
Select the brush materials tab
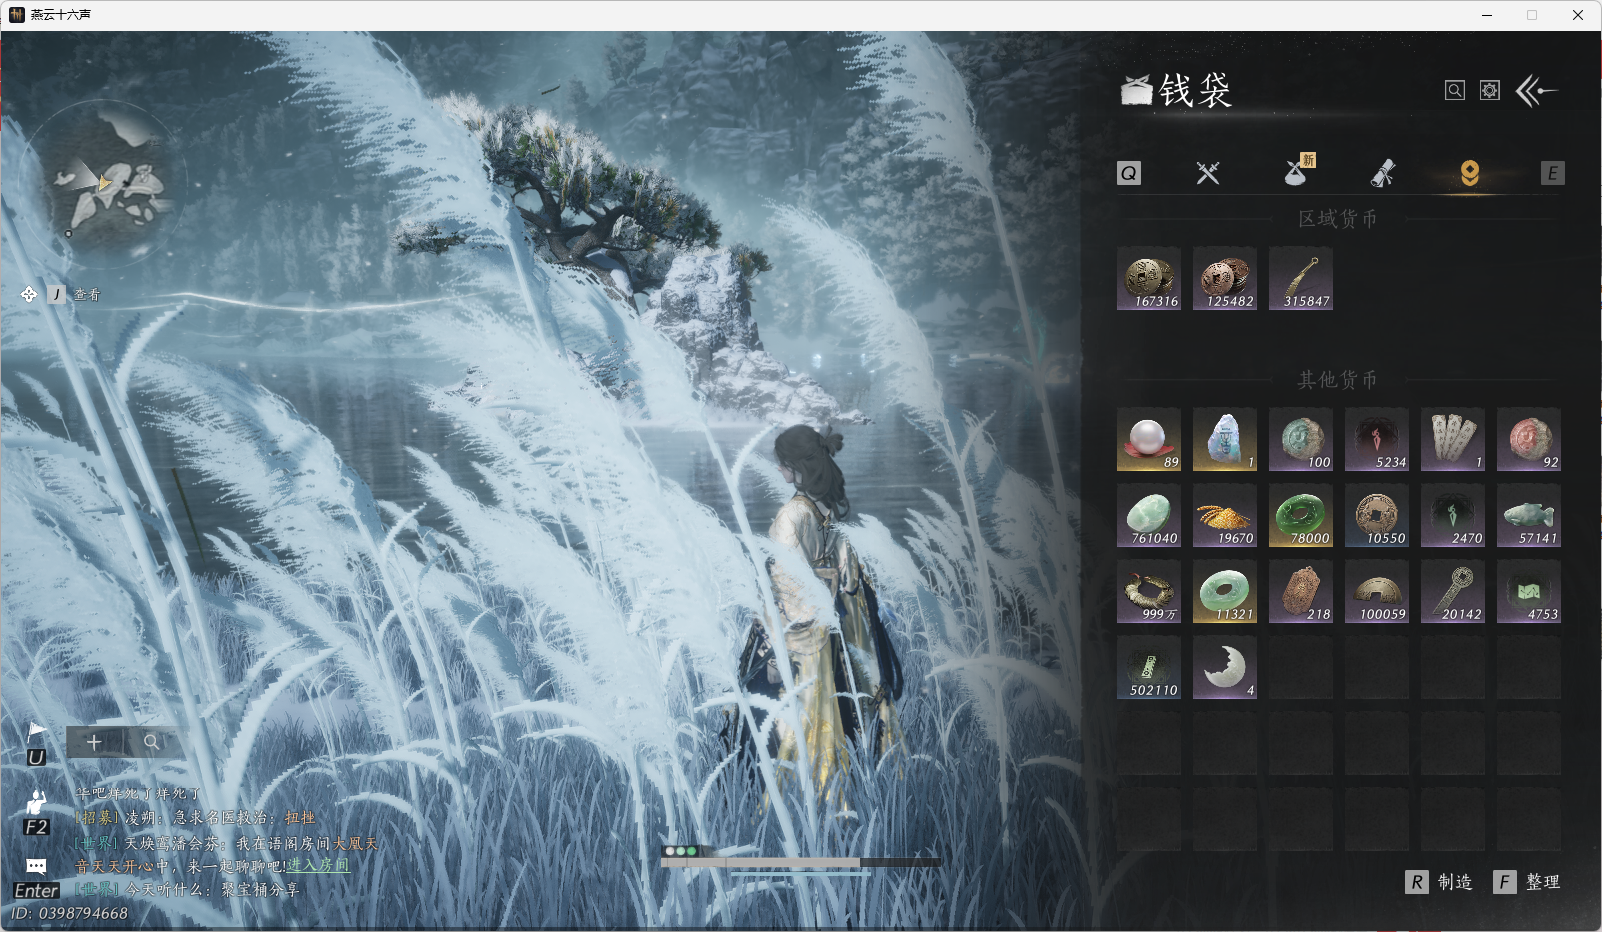[1383, 173]
